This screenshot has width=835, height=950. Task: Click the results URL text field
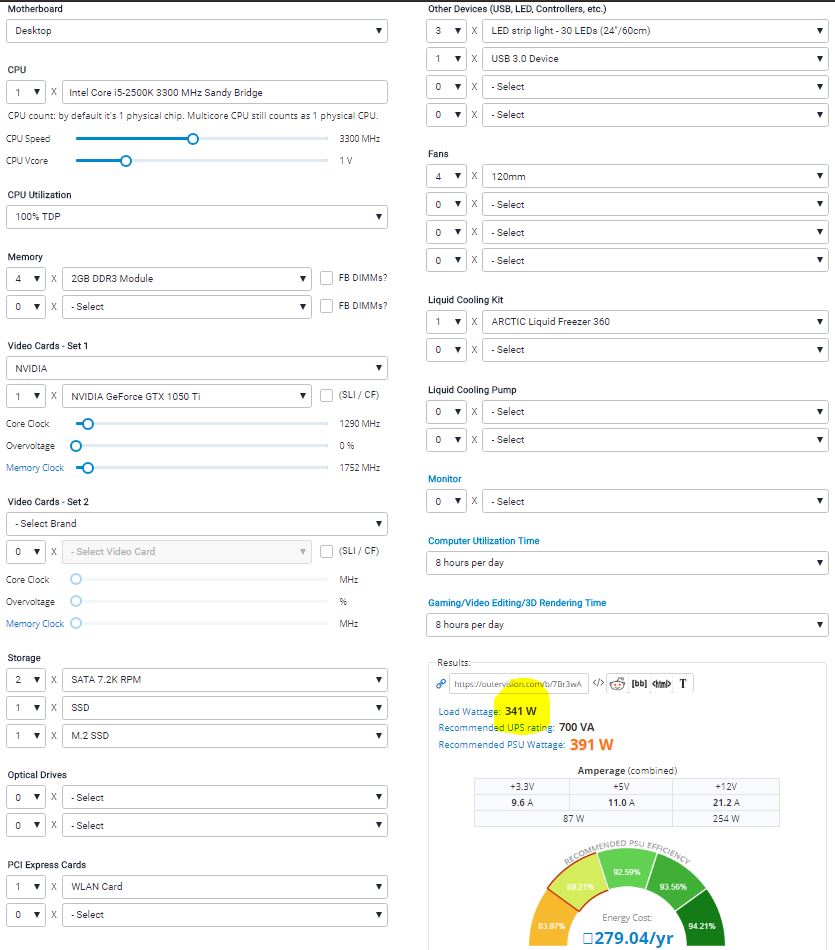tap(518, 684)
